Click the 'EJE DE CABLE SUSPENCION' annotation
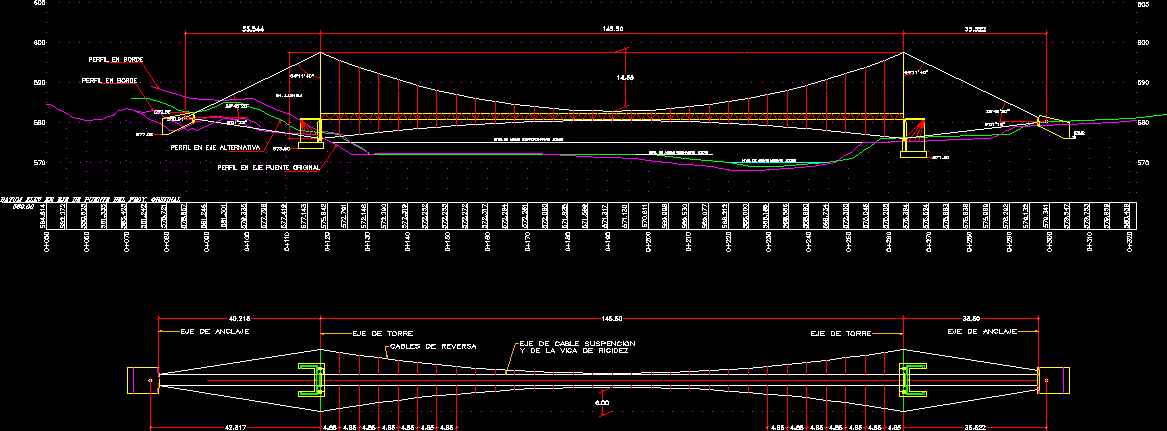The height and width of the screenshot is (431, 1167). pos(578,343)
